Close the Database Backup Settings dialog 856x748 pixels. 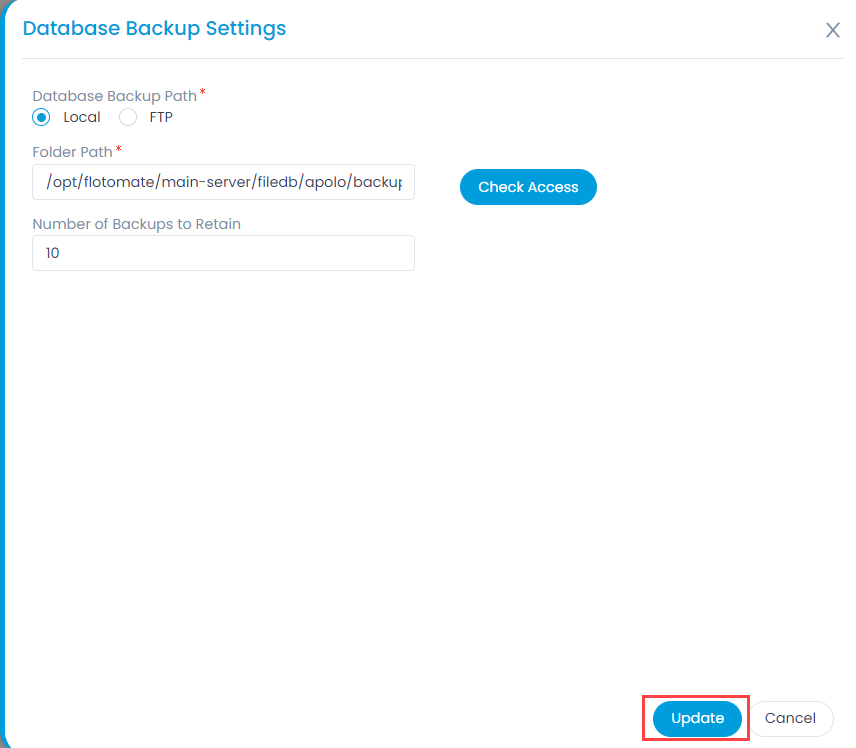click(833, 30)
